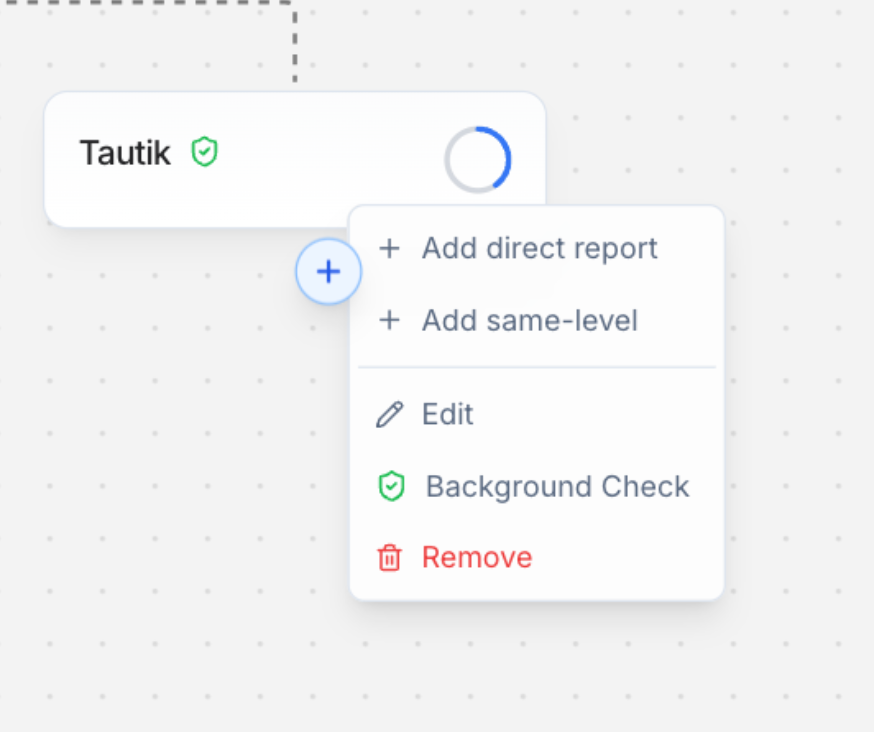Click the green shield badge beside Tautik
The height and width of the screenshot is (732, 874).
point(205,152)
